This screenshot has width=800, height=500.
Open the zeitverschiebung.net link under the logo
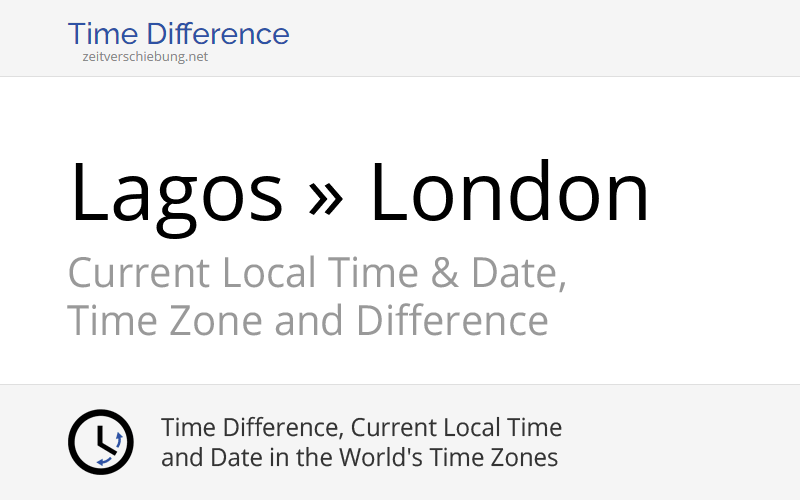click(x=145, y=57)
